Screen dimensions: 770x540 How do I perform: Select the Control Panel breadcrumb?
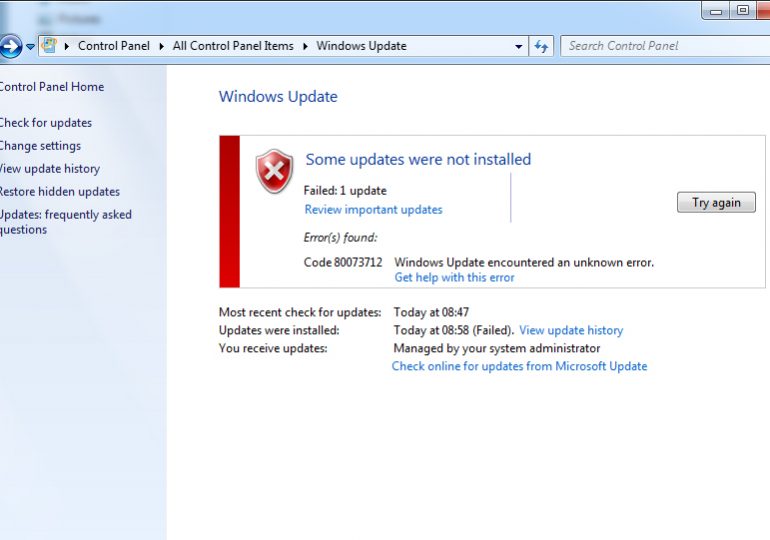coord(114,46)
